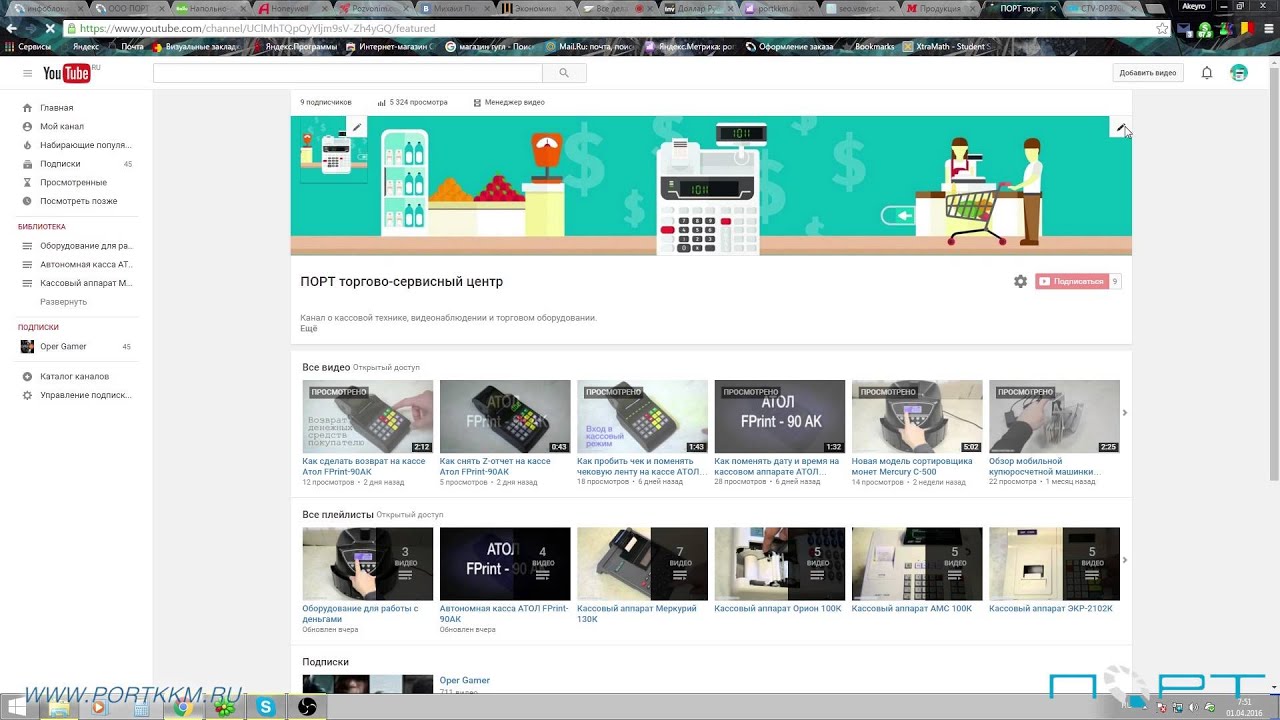
Task: Open the Mail.Ru bookmark
Action: point(590,46)
